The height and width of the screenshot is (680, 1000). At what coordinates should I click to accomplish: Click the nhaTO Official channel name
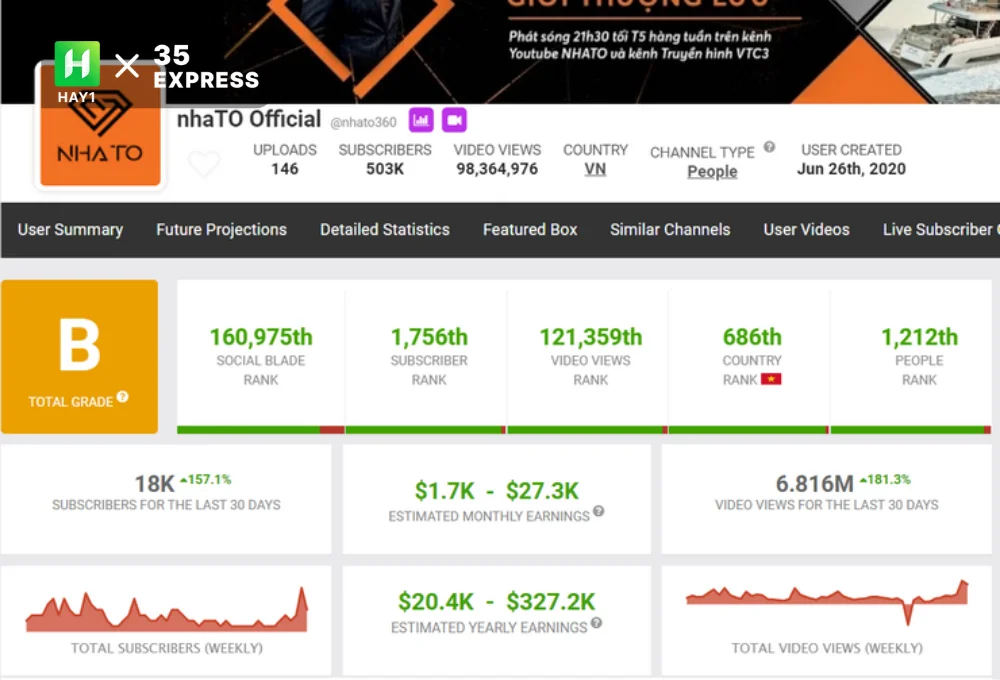tap(249, 119)
